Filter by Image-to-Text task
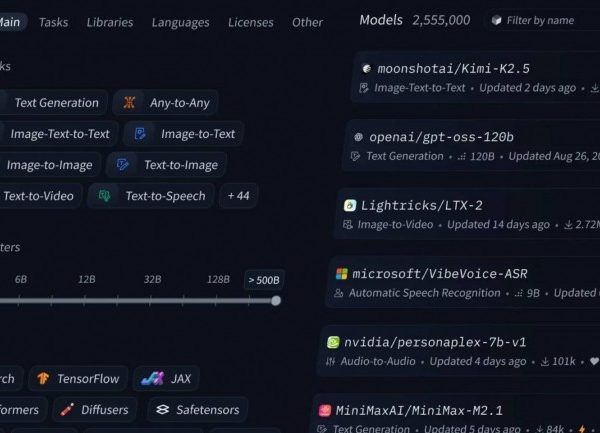The width and height of the screenshot is (600, 433). [x=184, y=134]
